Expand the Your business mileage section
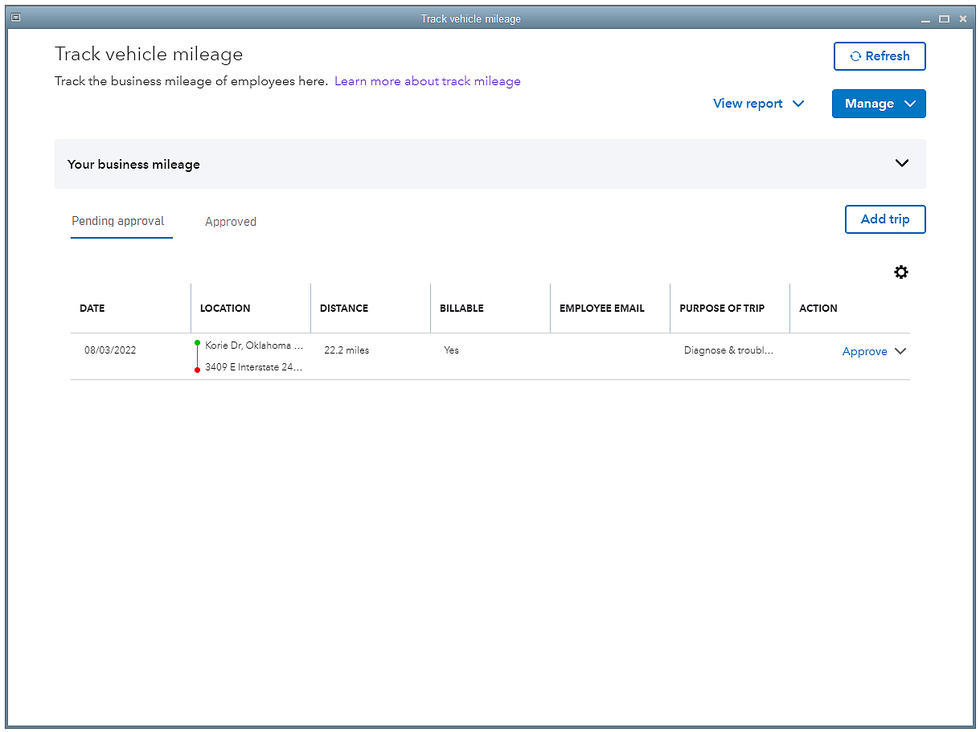This screenshot has width=980, height=732. [901, 163]
